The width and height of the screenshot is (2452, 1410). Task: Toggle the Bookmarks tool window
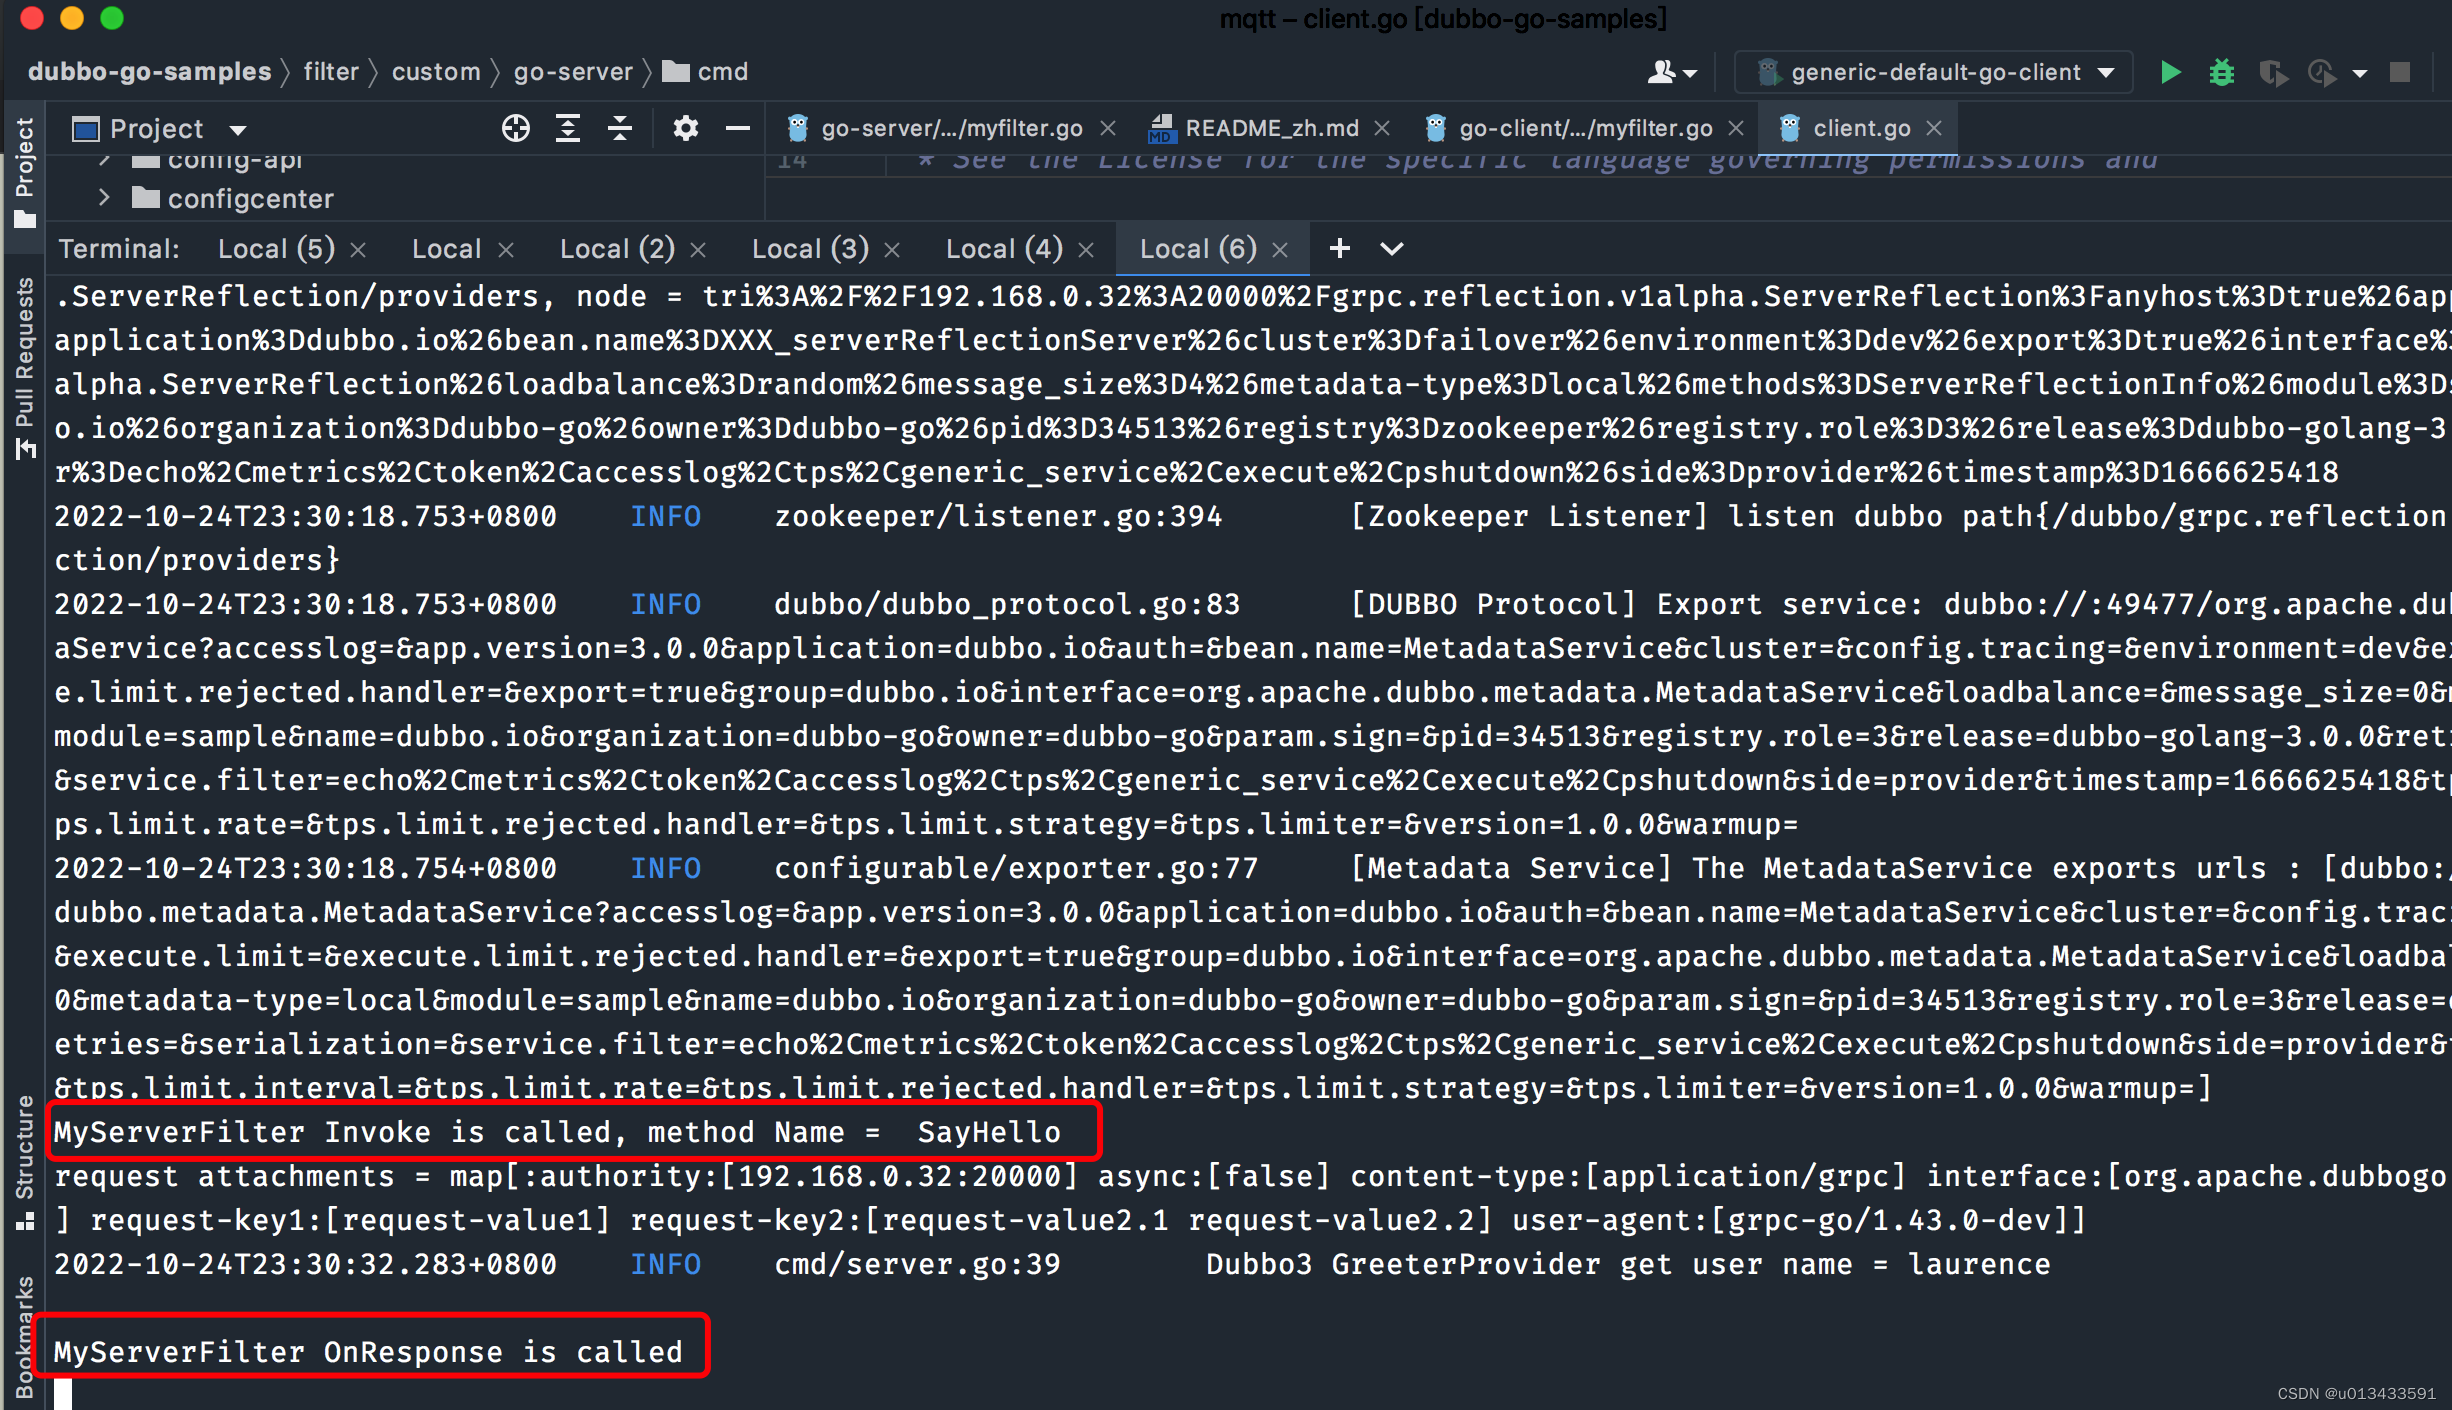click(24, 1335)
